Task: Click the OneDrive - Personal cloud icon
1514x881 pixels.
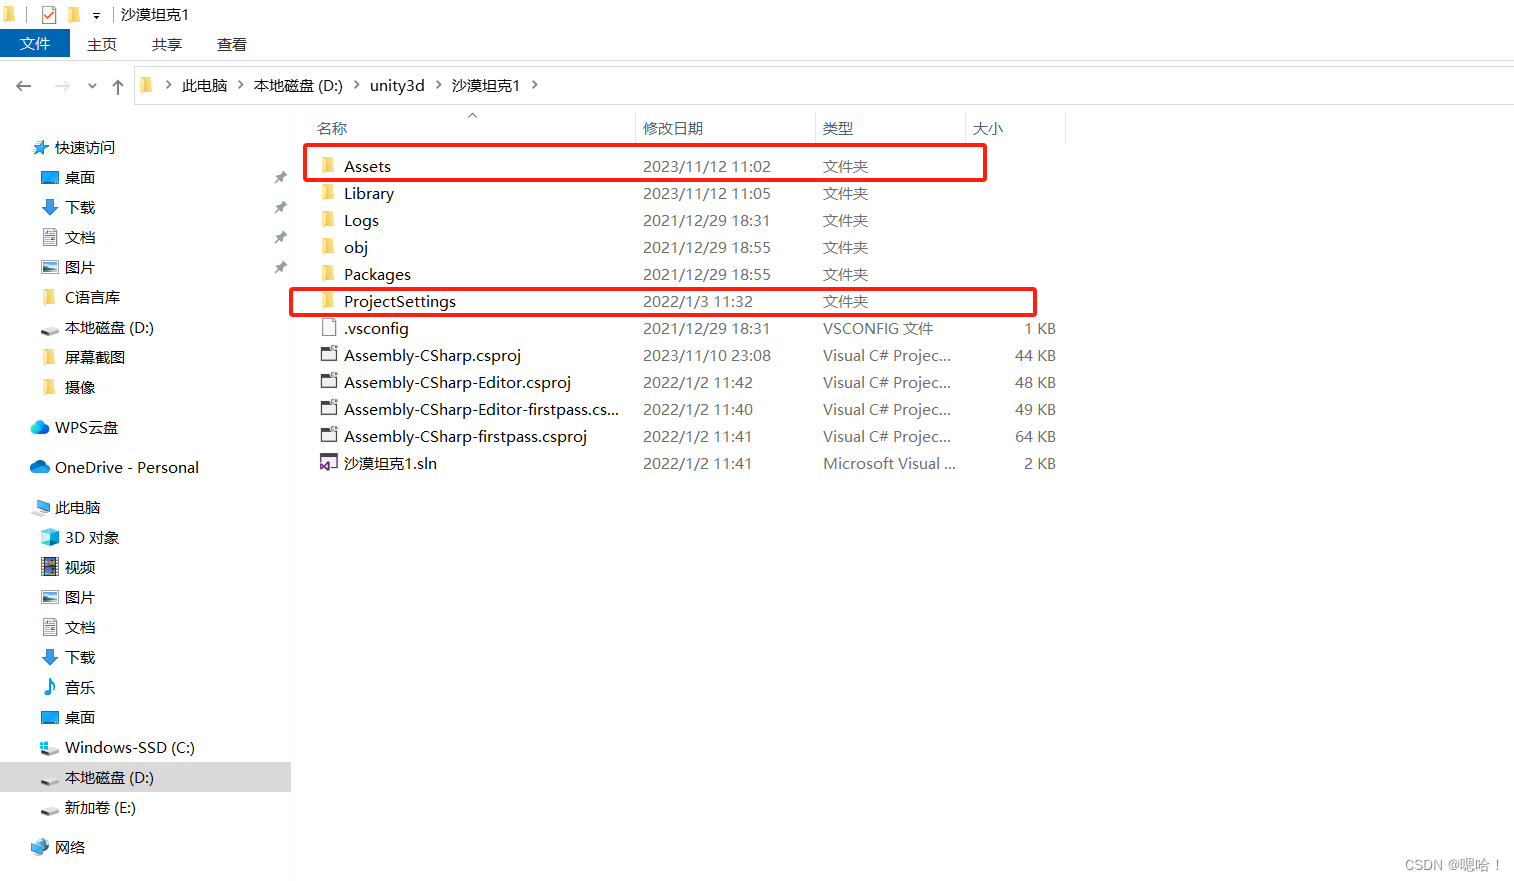Action: pos(40,467)
